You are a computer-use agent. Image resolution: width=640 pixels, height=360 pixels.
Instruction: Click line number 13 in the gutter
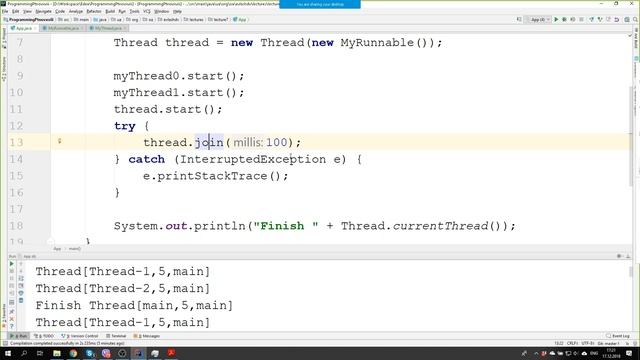coord(16,142)
